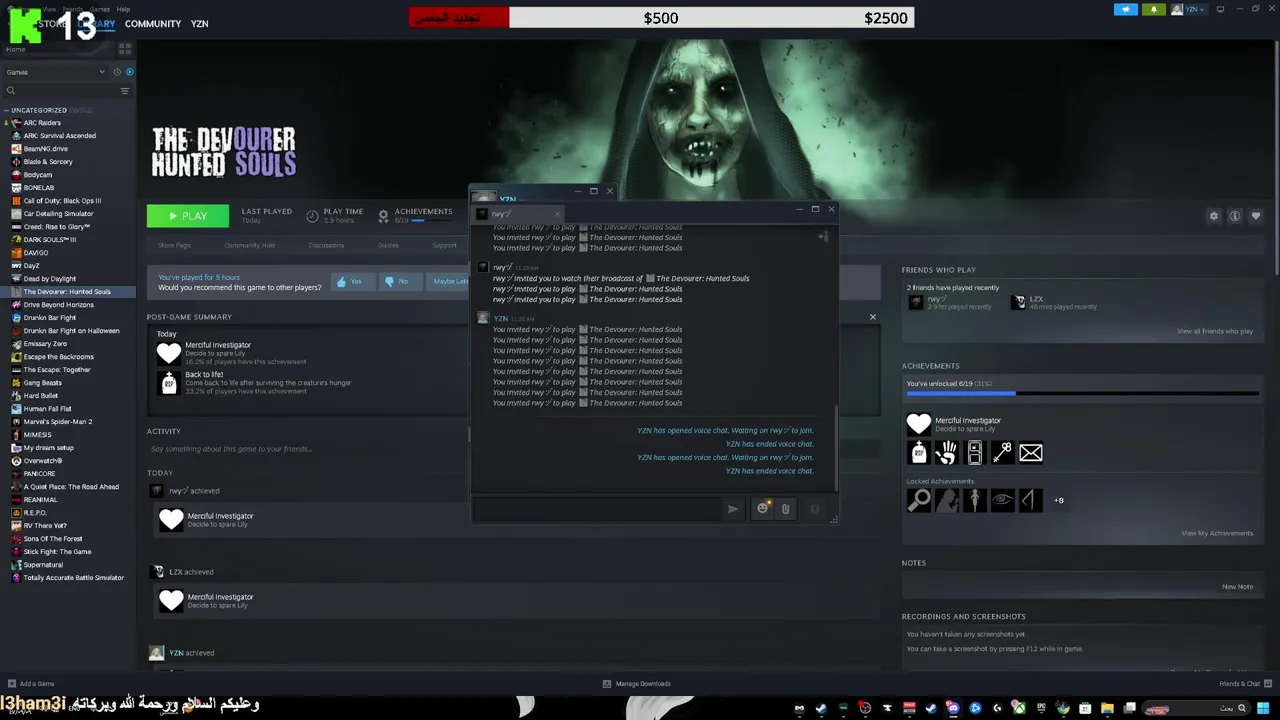Click the library search field

[x=60, y=91]
